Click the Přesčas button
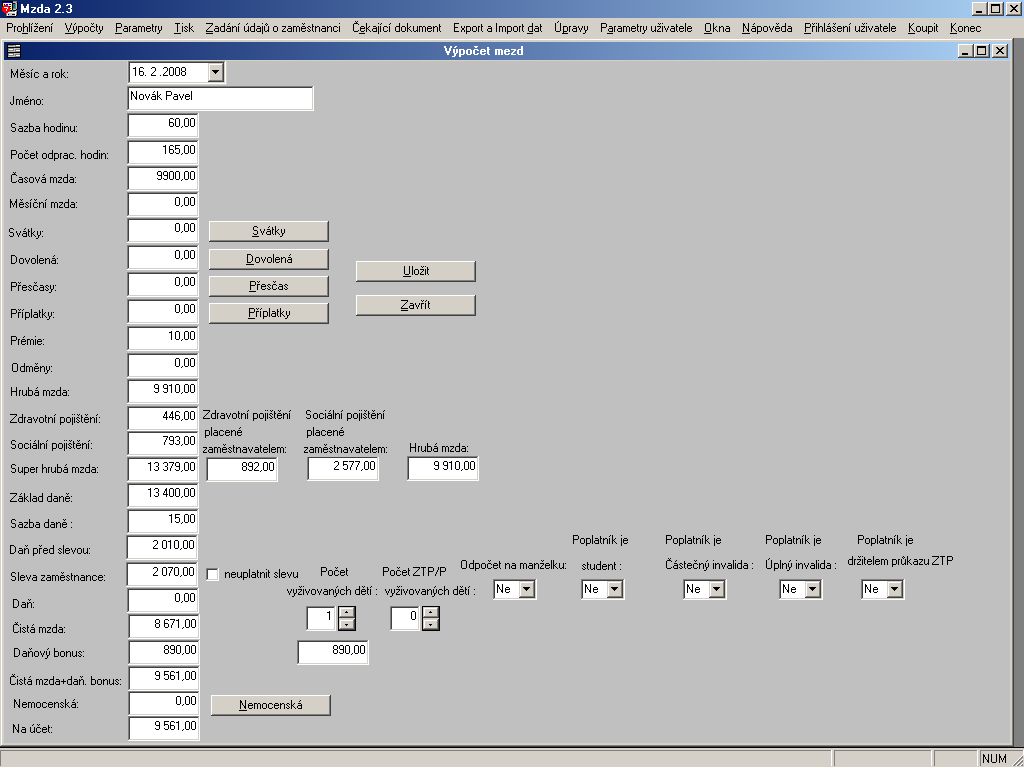The height and width of the screenshot is (768, 1024). coord(268,286)
